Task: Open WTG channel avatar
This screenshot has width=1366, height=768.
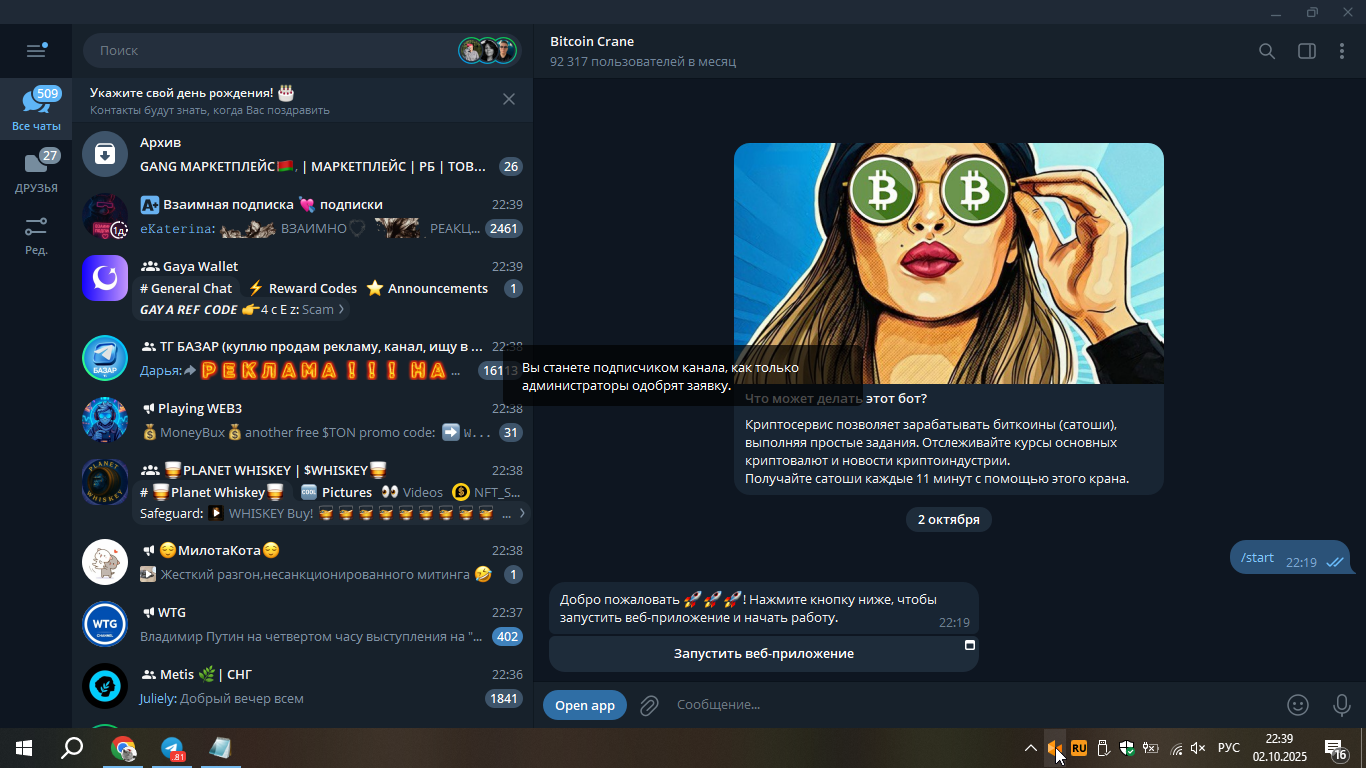Action: click(105, 624)
